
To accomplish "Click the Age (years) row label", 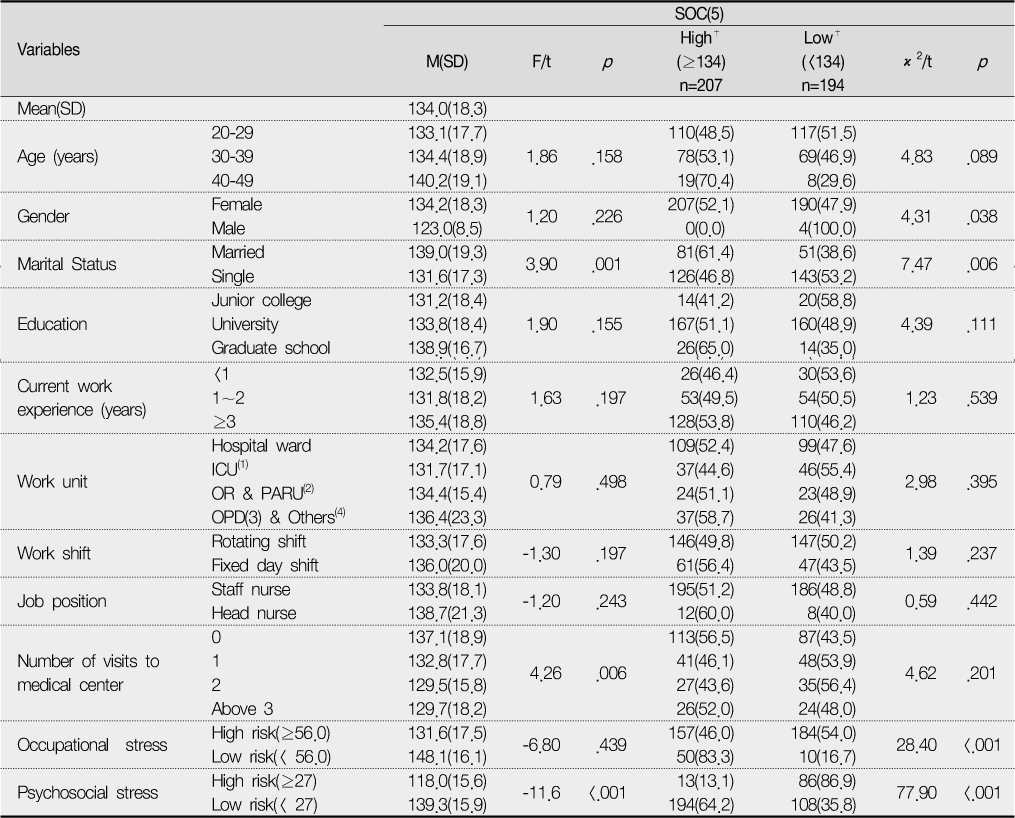I will (58, 157).
